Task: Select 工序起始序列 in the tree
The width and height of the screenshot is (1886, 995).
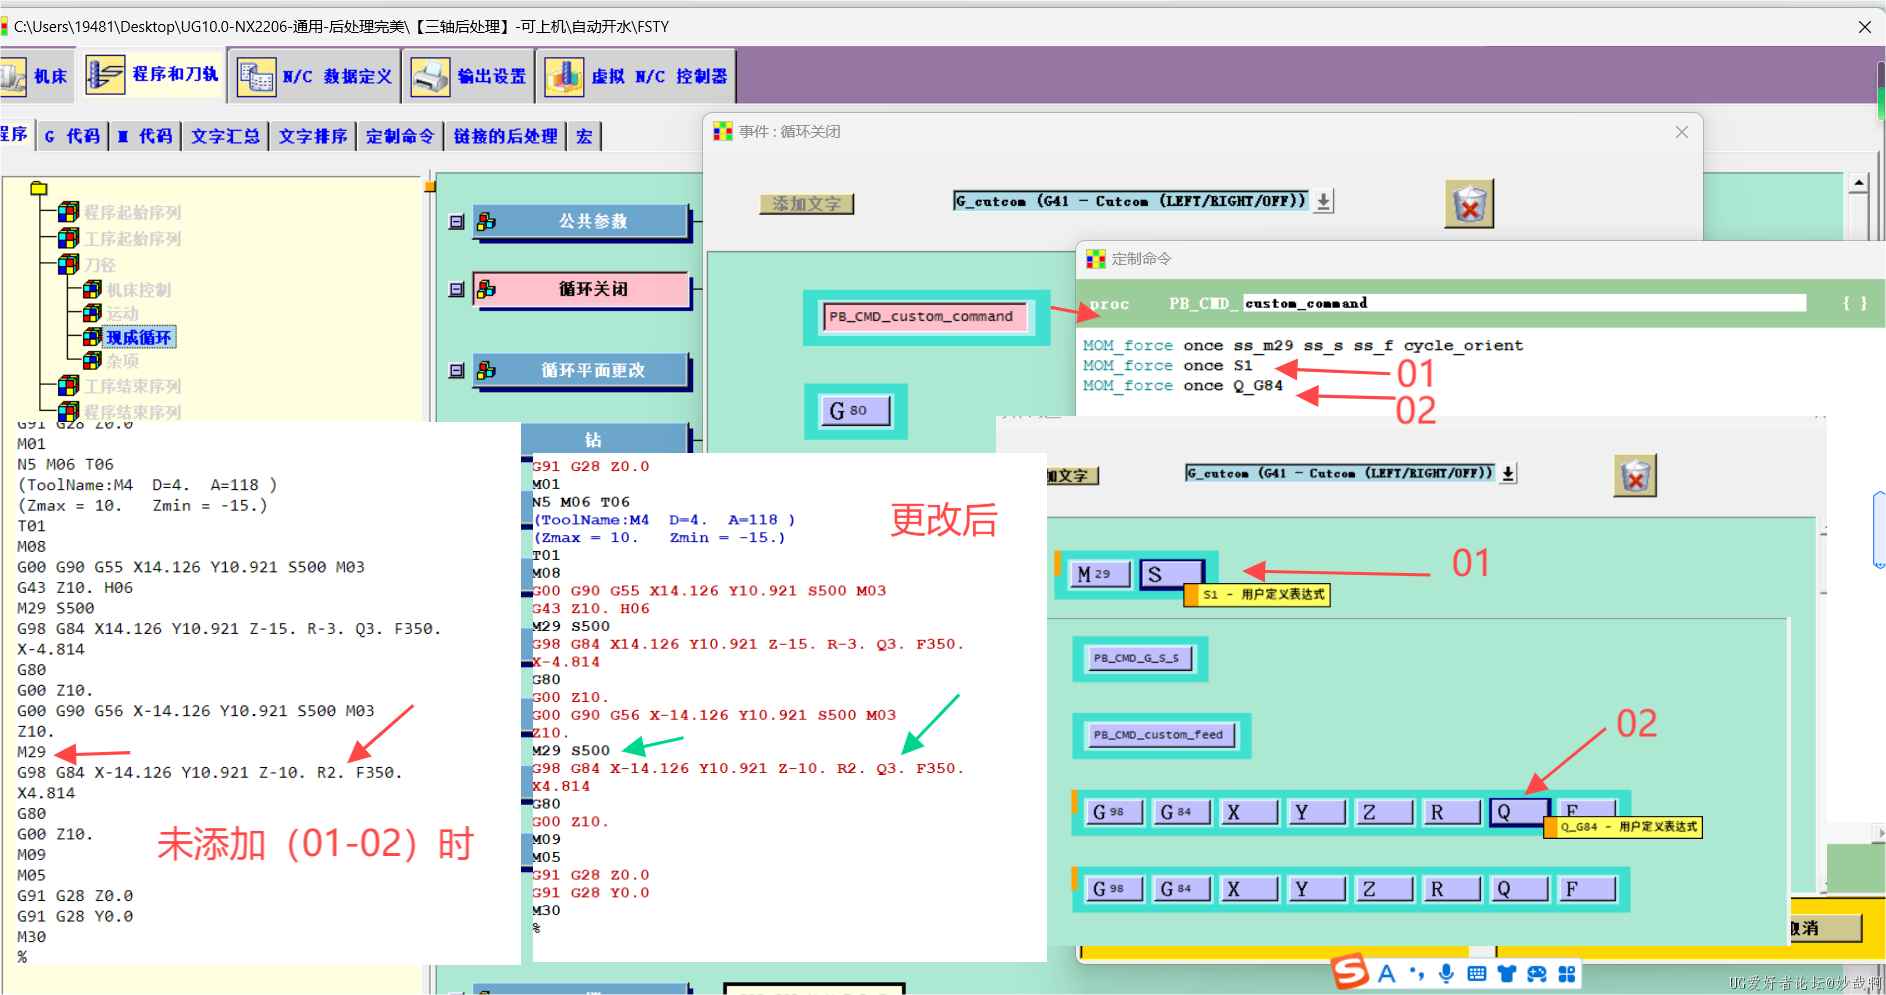Action: click(132, 238)
